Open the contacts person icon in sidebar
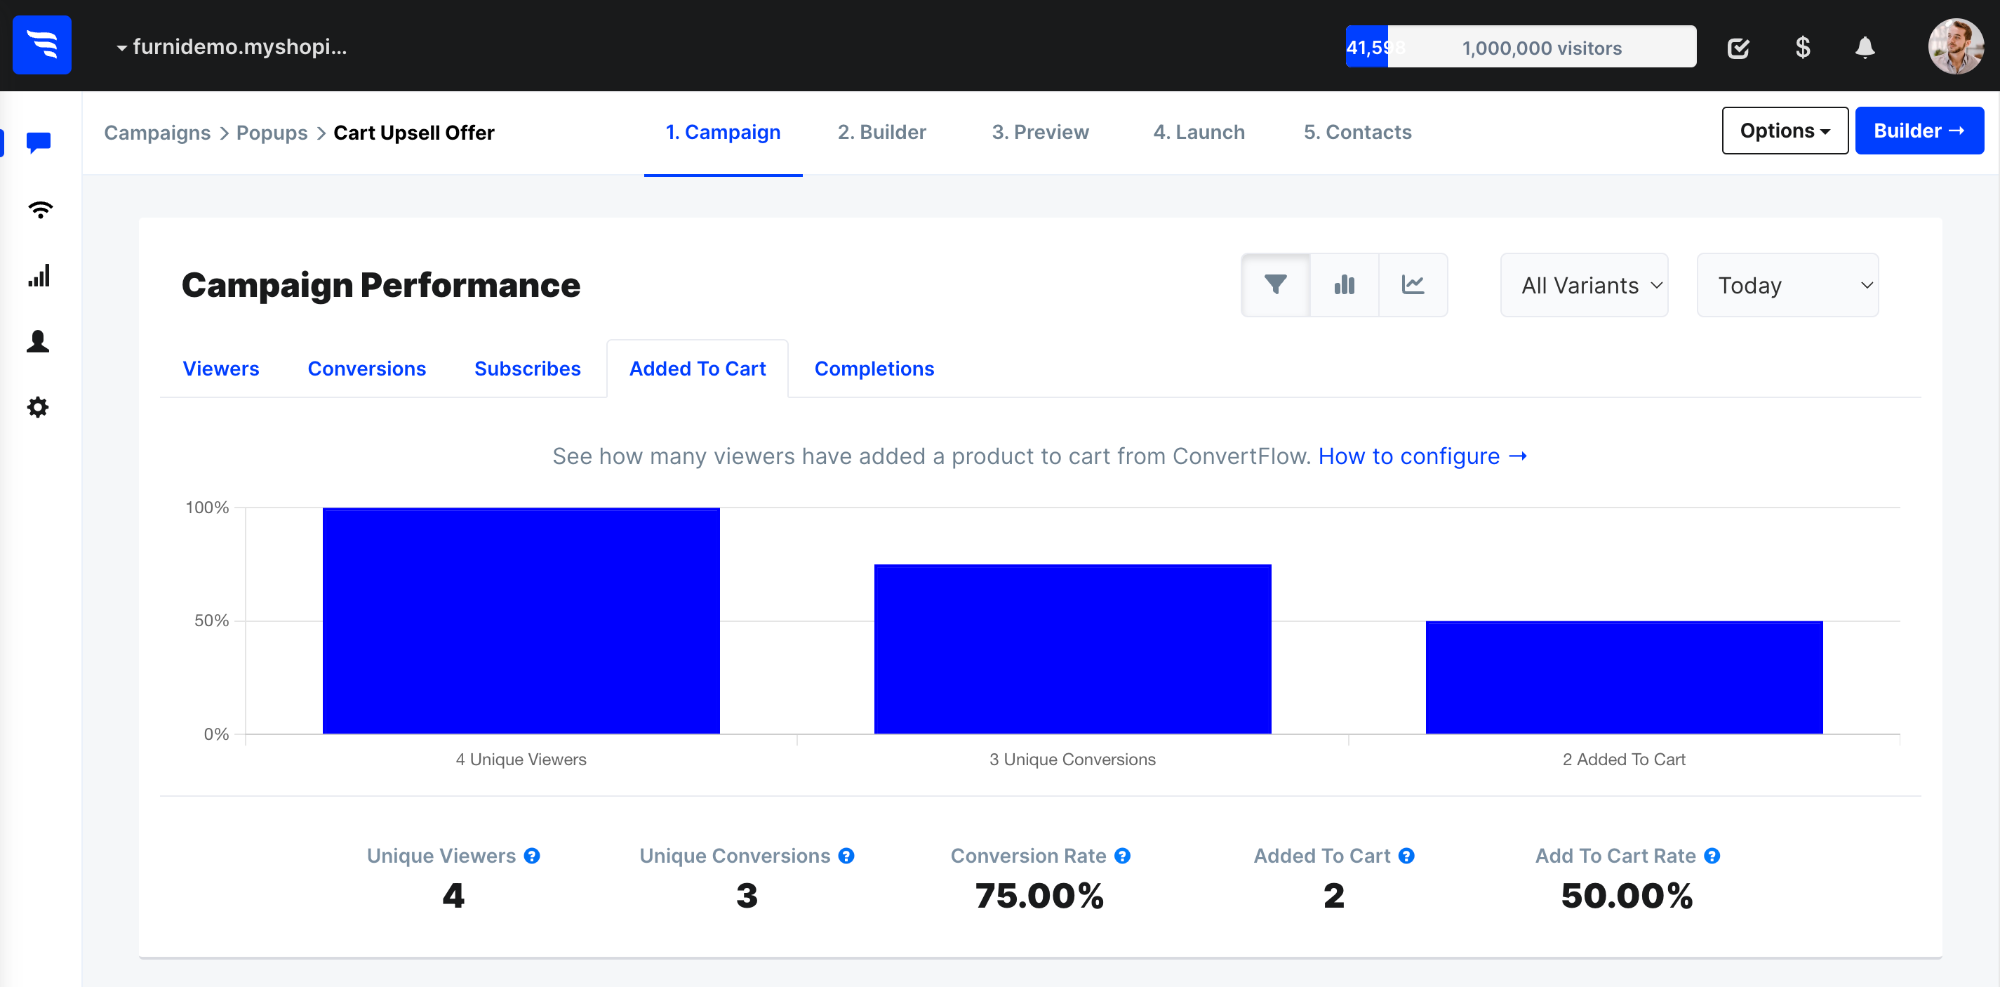This screenshot has height=987, width=2000. 39,341
